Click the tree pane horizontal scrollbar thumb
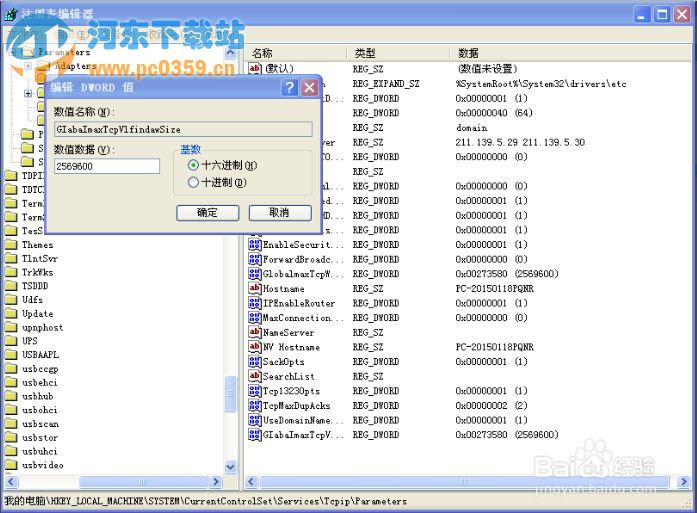This screenshot has width=697, height=513. (x=143, y=481)
